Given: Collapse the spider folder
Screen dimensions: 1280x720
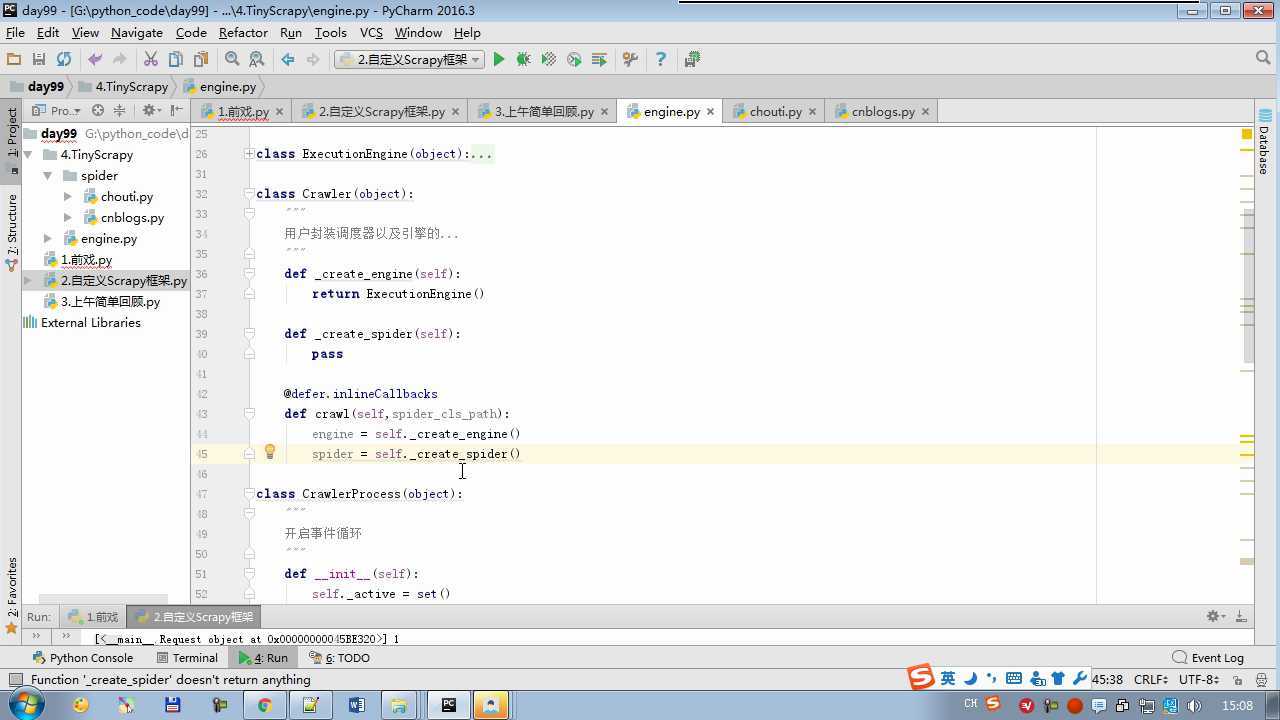Looking at the screenshot, I should click(48, 176).
